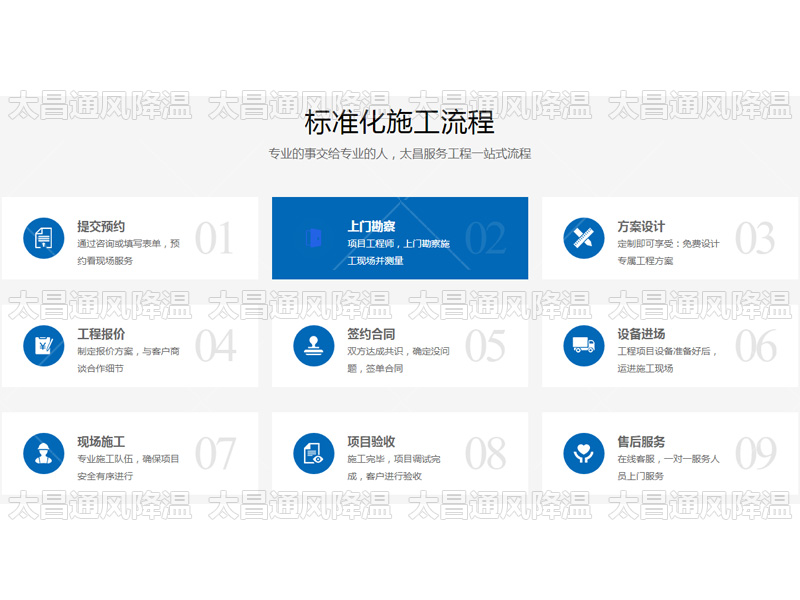Select the 项目验收 checklist icon
This screenshot has width=800, height=600.
[x=312, y=452]
